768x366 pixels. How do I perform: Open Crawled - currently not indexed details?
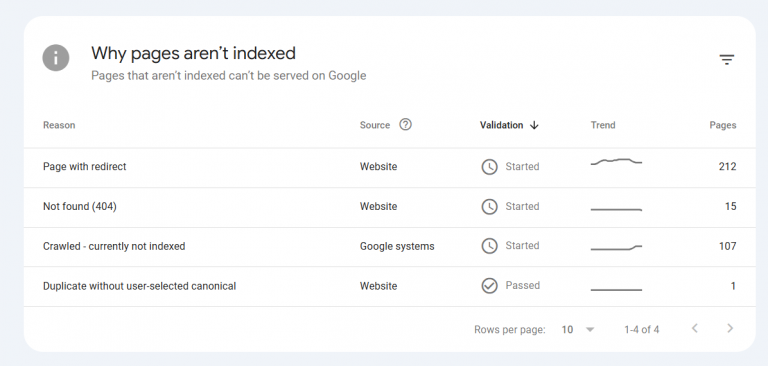114,246
